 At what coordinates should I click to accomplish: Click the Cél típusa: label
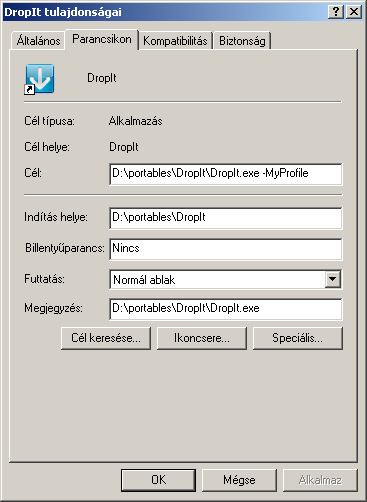click(49, 121)
